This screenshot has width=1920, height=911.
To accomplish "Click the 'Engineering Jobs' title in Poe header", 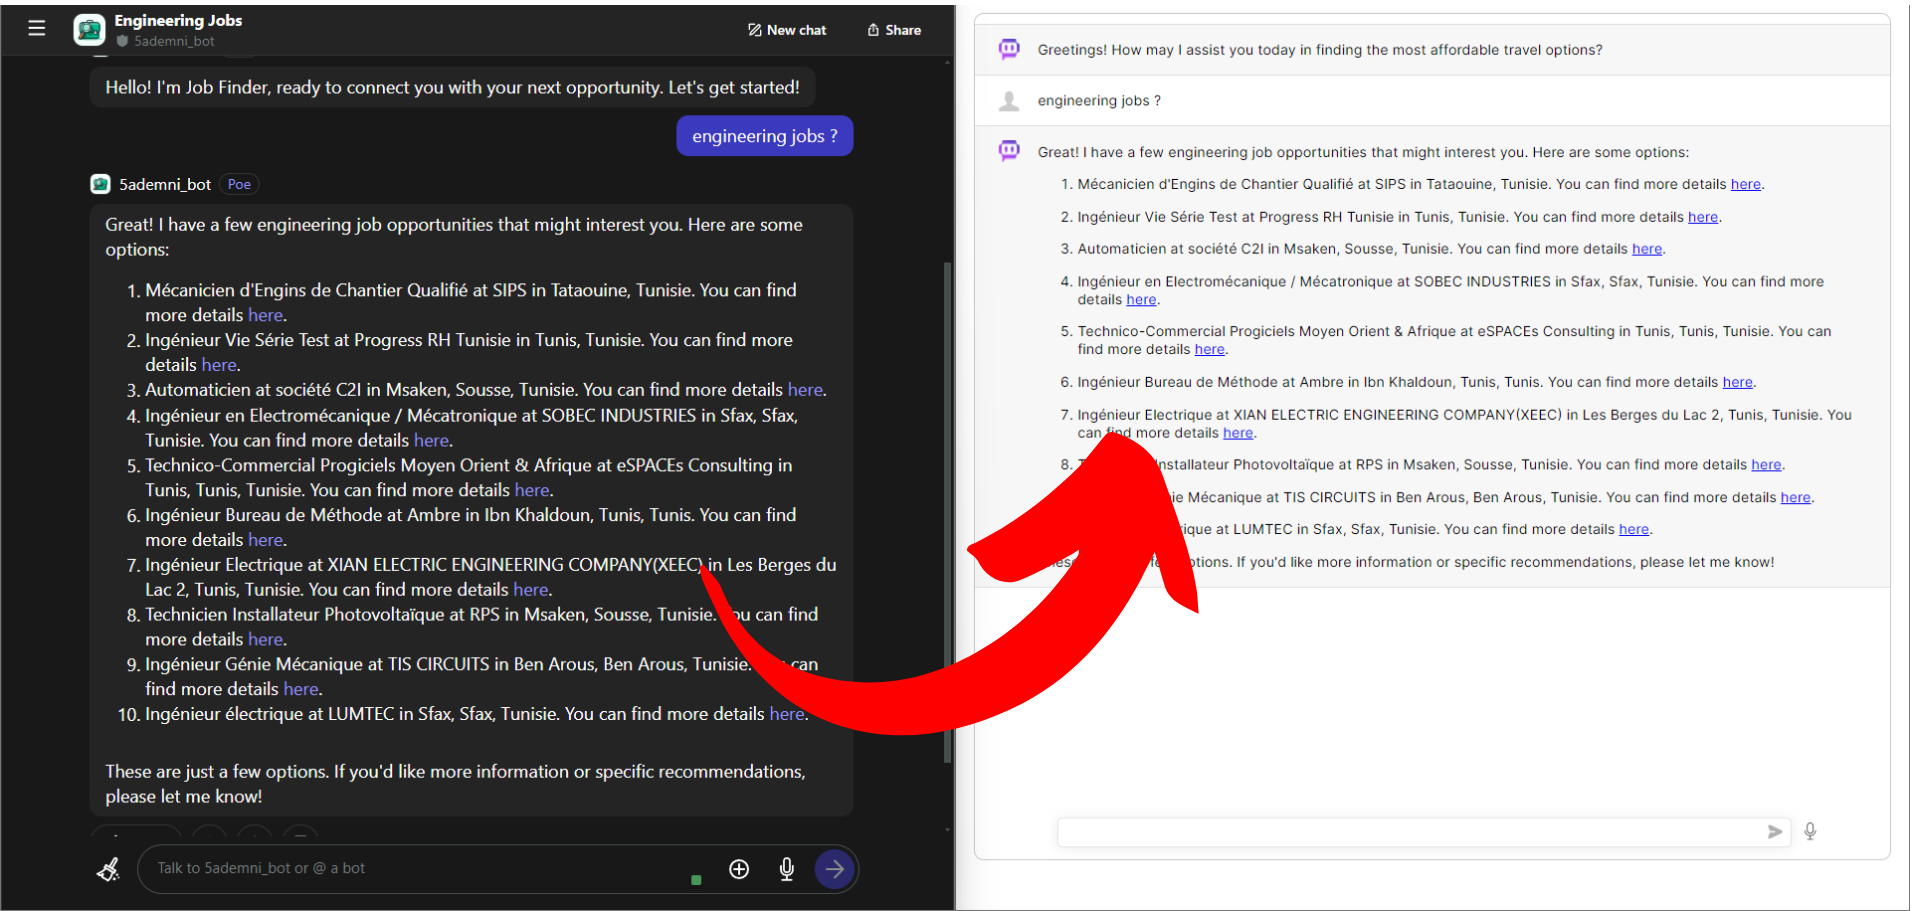I will (178, 20).
